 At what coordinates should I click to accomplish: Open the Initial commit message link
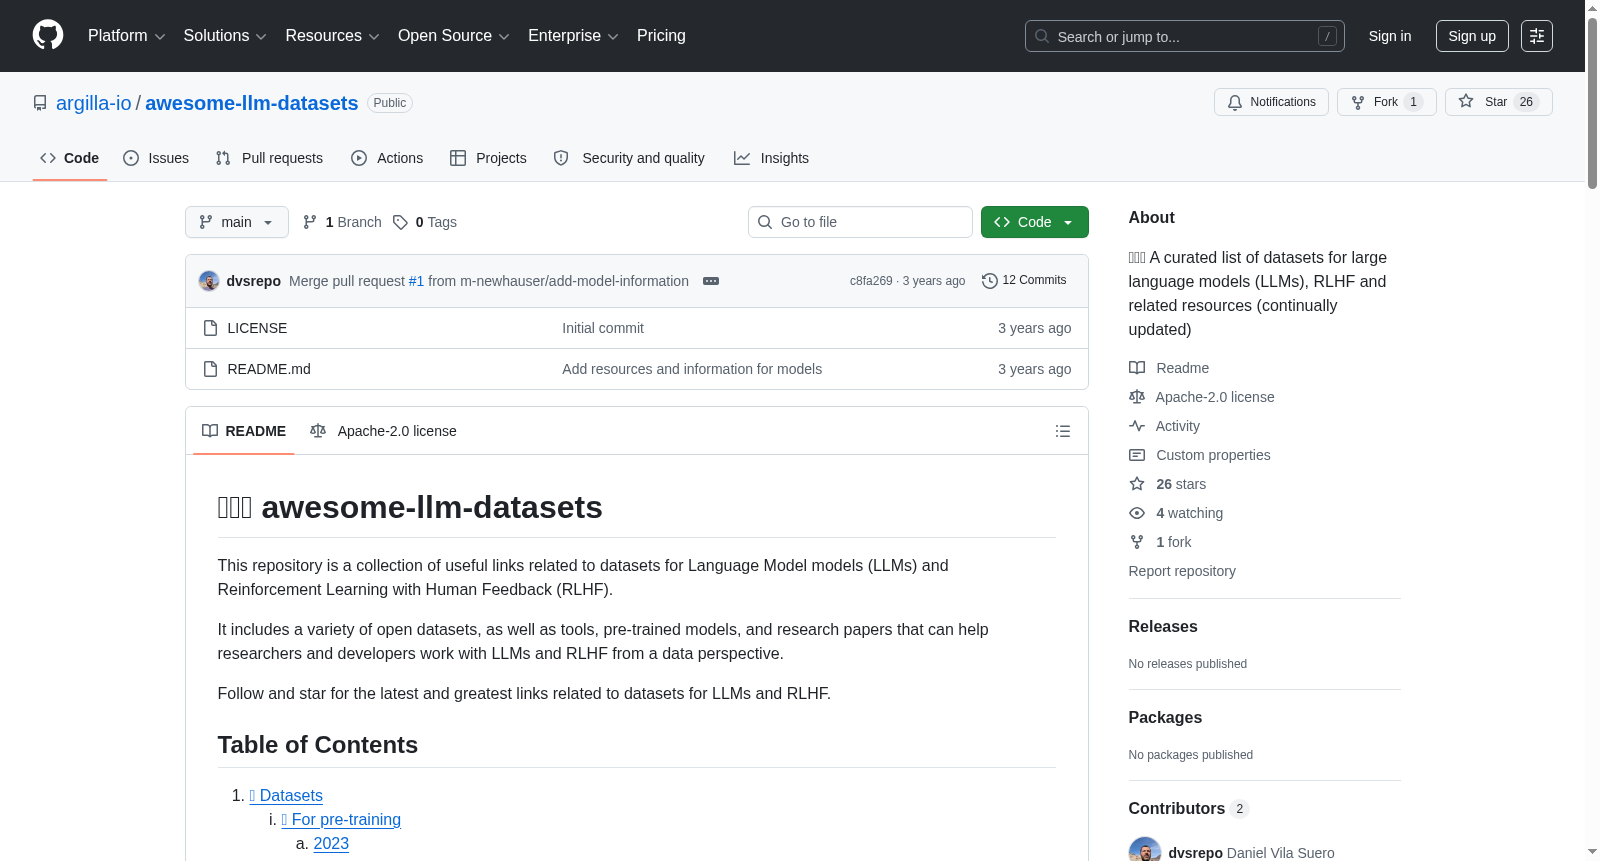coord(603,328)
